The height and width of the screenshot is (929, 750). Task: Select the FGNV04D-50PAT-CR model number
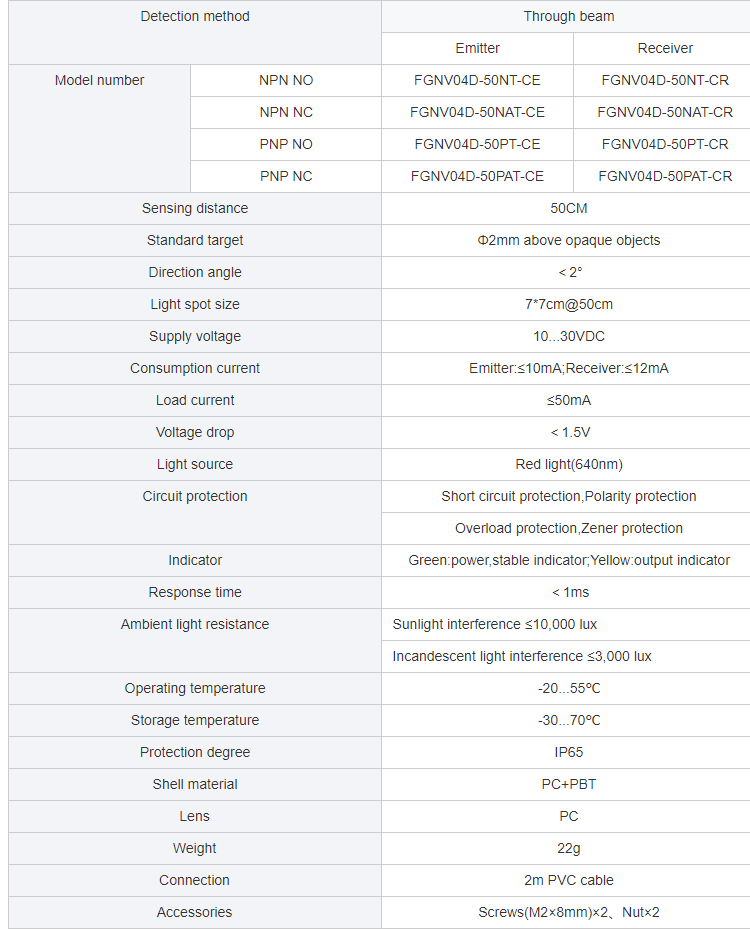tap(665, 176)
